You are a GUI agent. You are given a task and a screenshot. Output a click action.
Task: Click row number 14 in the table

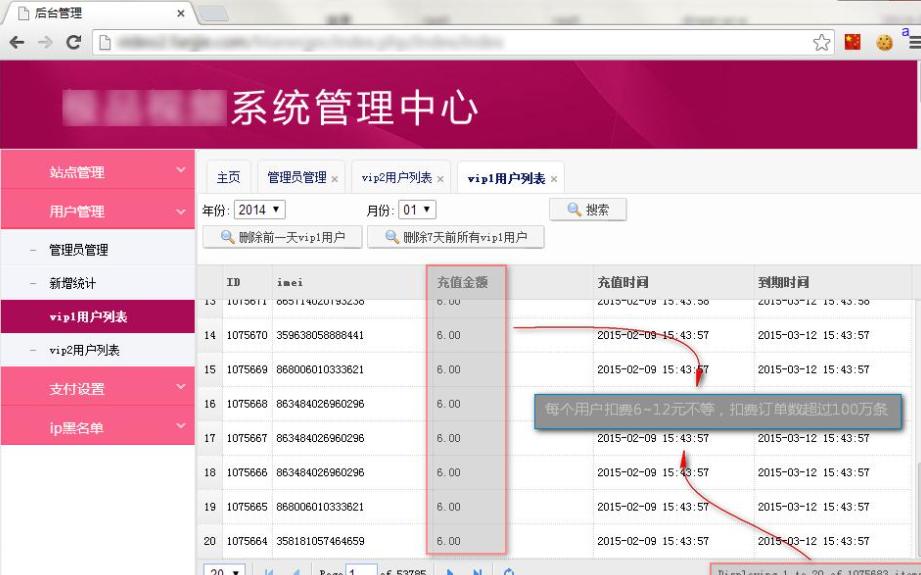click(210, 335)
